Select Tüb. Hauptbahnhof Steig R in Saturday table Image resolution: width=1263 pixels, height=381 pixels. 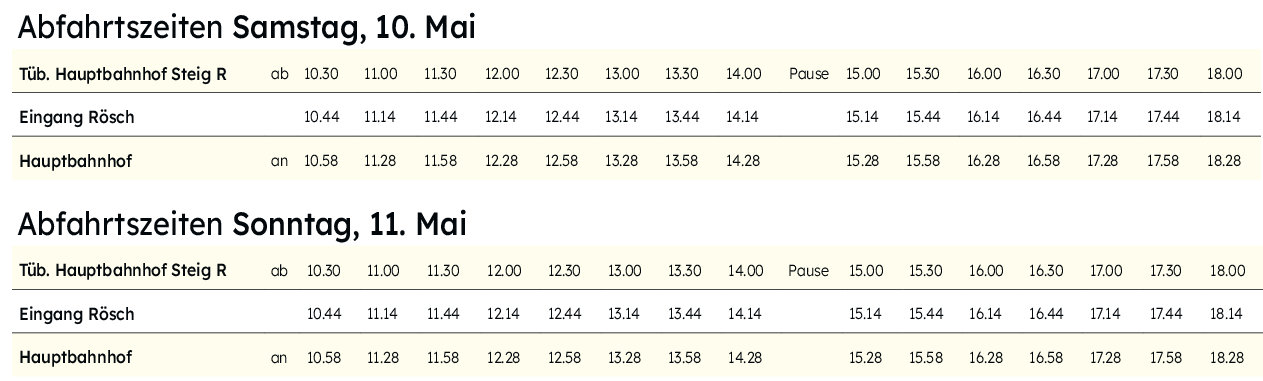click(123, 73)
